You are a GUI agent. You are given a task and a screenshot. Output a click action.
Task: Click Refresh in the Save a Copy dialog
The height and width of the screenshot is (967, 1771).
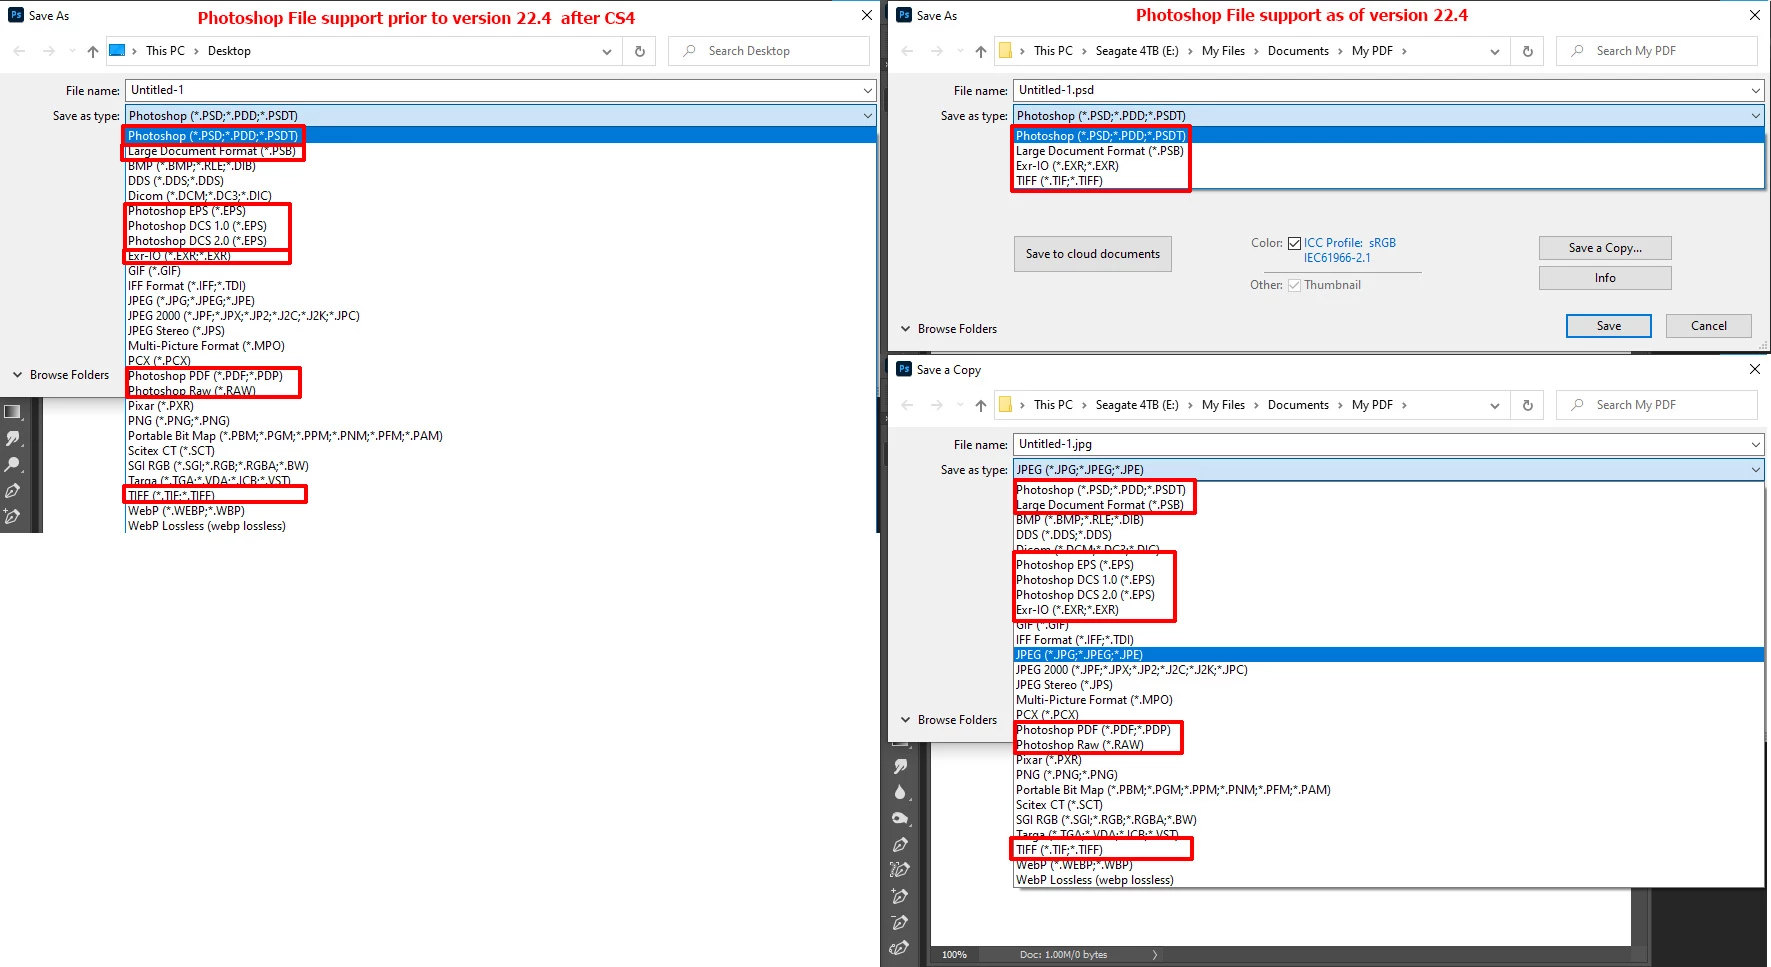1527,405
